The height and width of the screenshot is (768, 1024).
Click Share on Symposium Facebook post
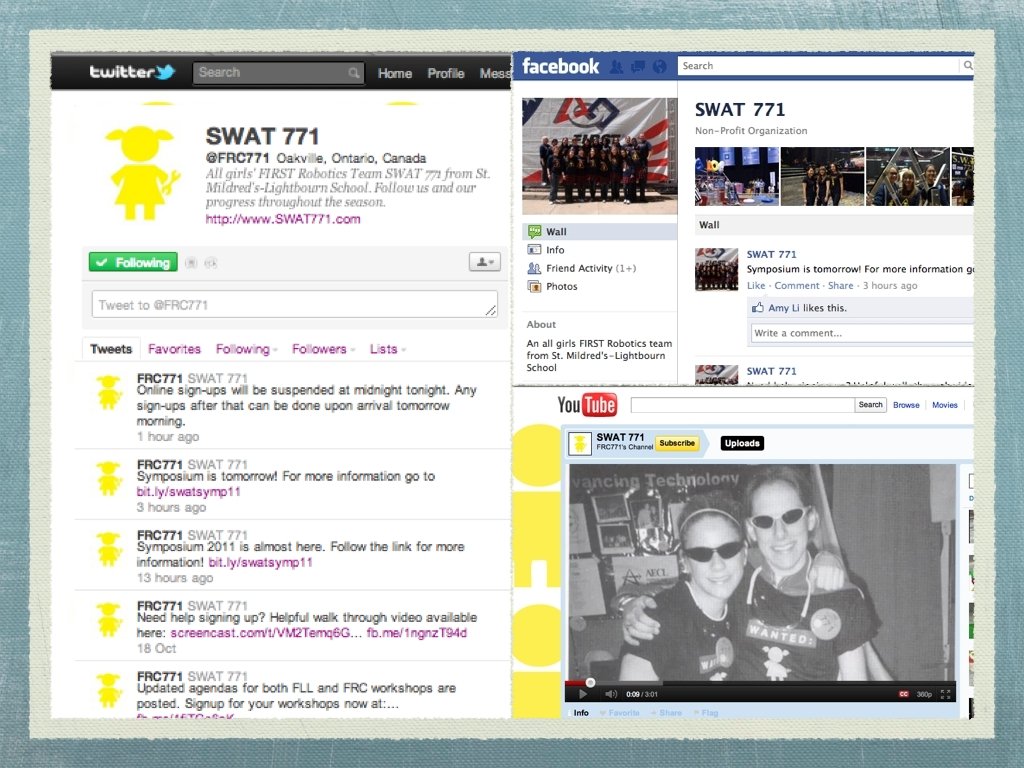840,285
